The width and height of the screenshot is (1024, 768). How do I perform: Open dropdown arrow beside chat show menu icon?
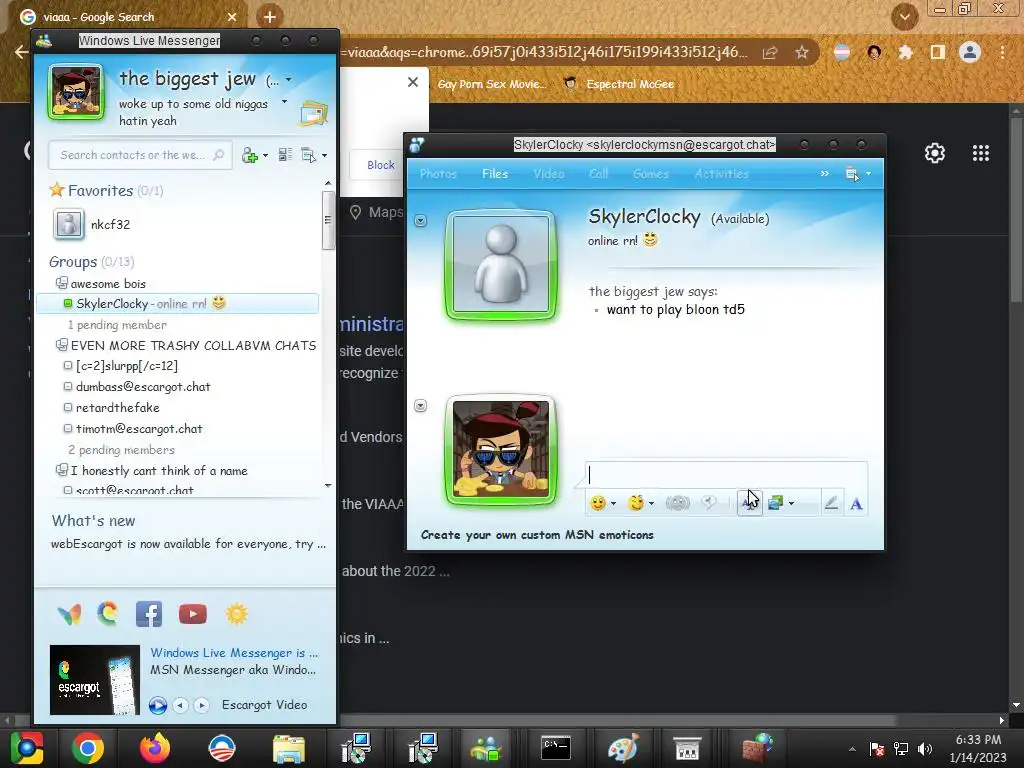coord(868,174)
